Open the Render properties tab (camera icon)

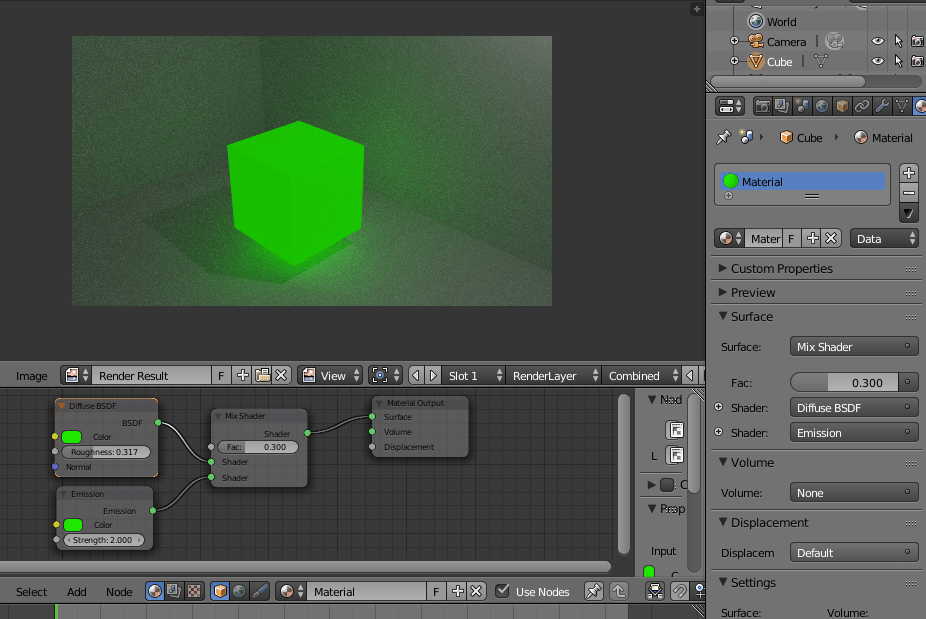[x=761, y=105]
